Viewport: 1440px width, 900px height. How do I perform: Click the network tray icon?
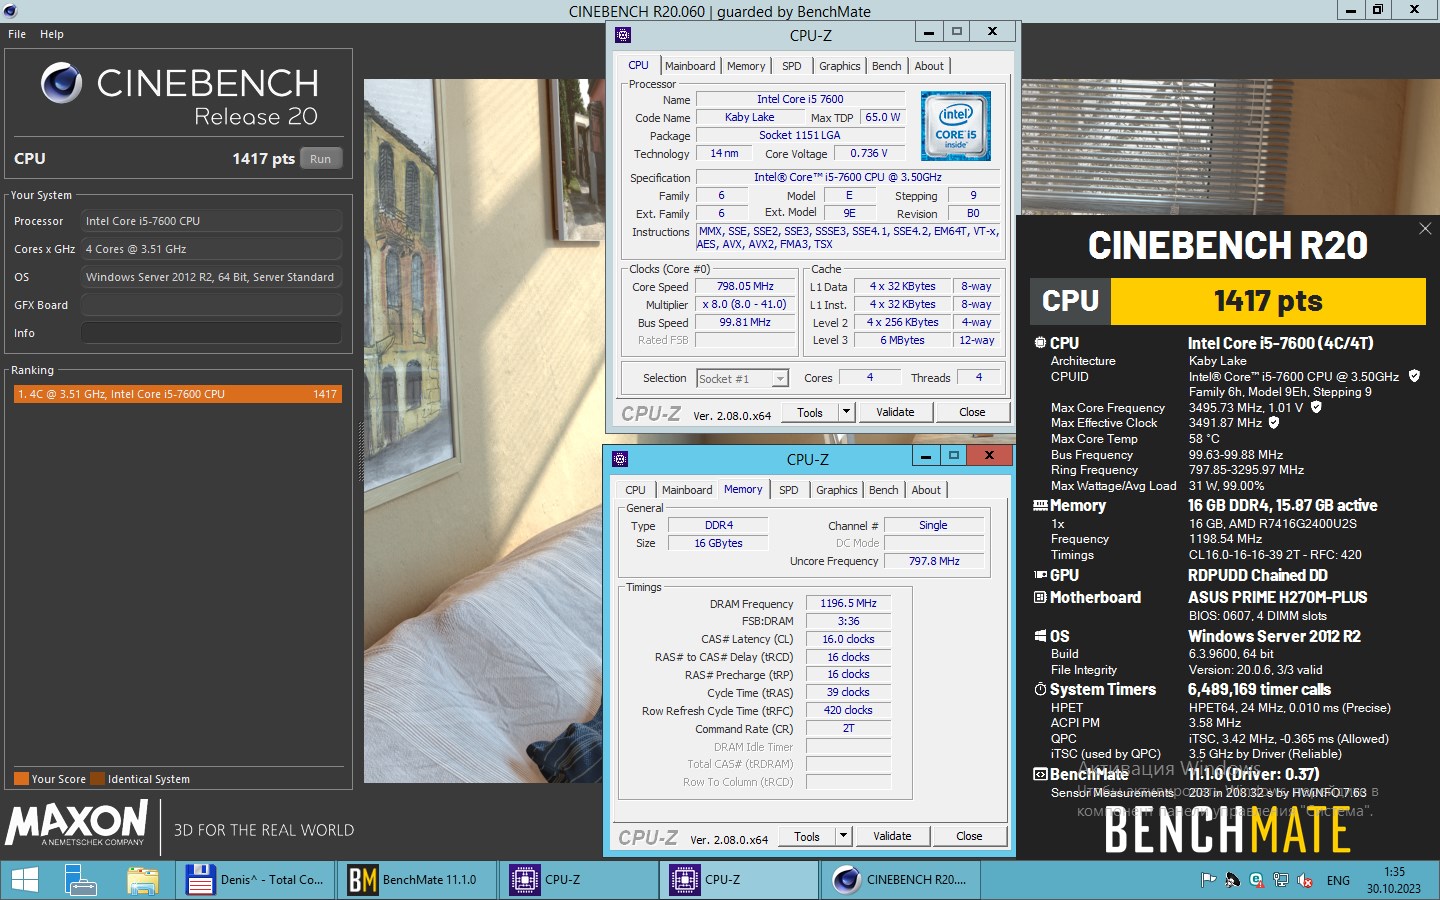(x=1281, y=880)
